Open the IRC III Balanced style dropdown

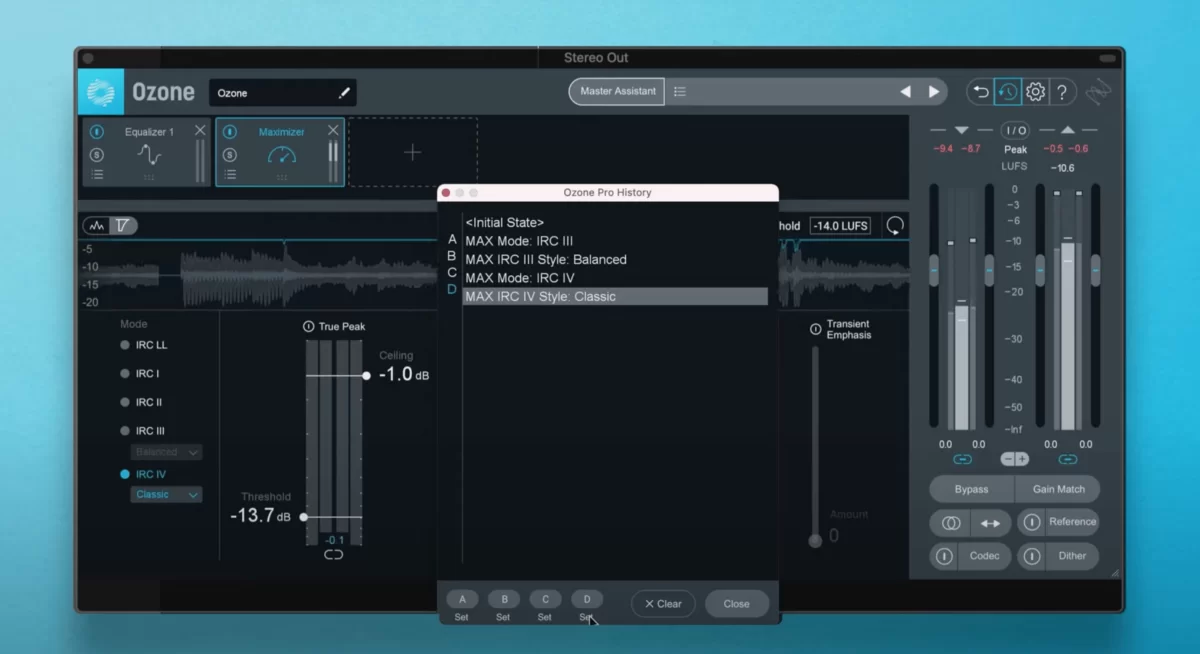[x=166, y=452]
